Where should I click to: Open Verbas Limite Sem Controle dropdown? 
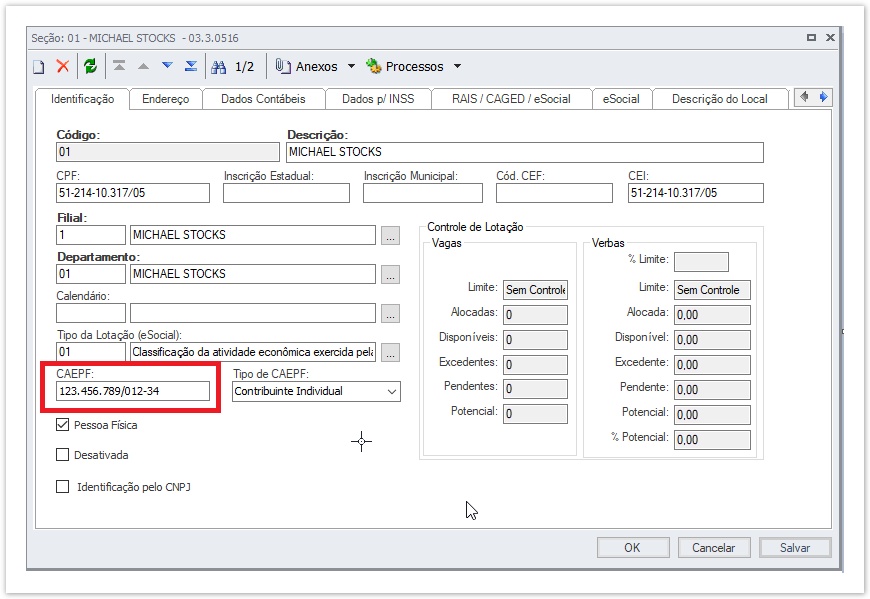tap(712, 290)
